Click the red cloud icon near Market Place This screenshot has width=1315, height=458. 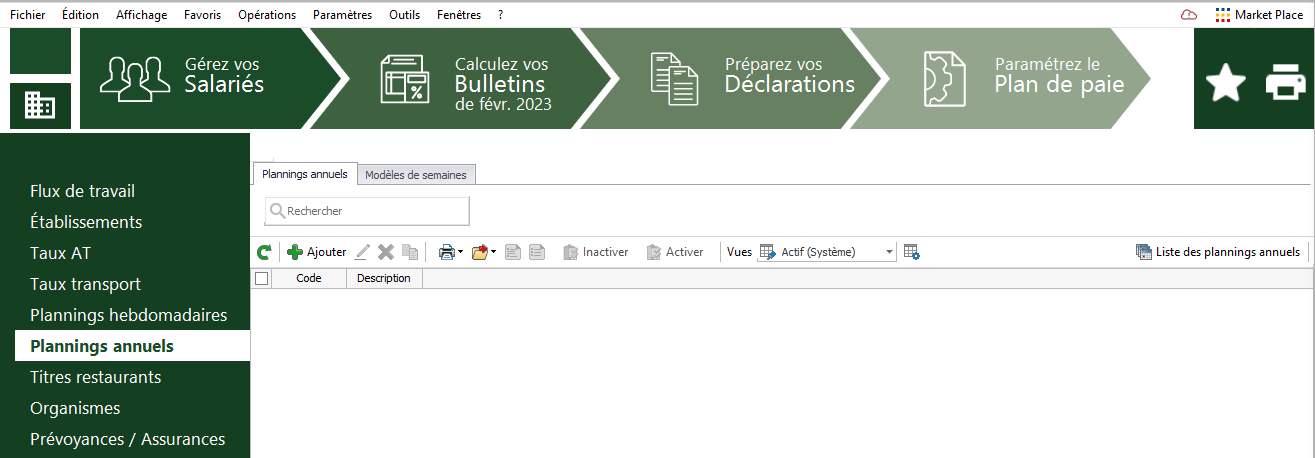[1189, 15]
